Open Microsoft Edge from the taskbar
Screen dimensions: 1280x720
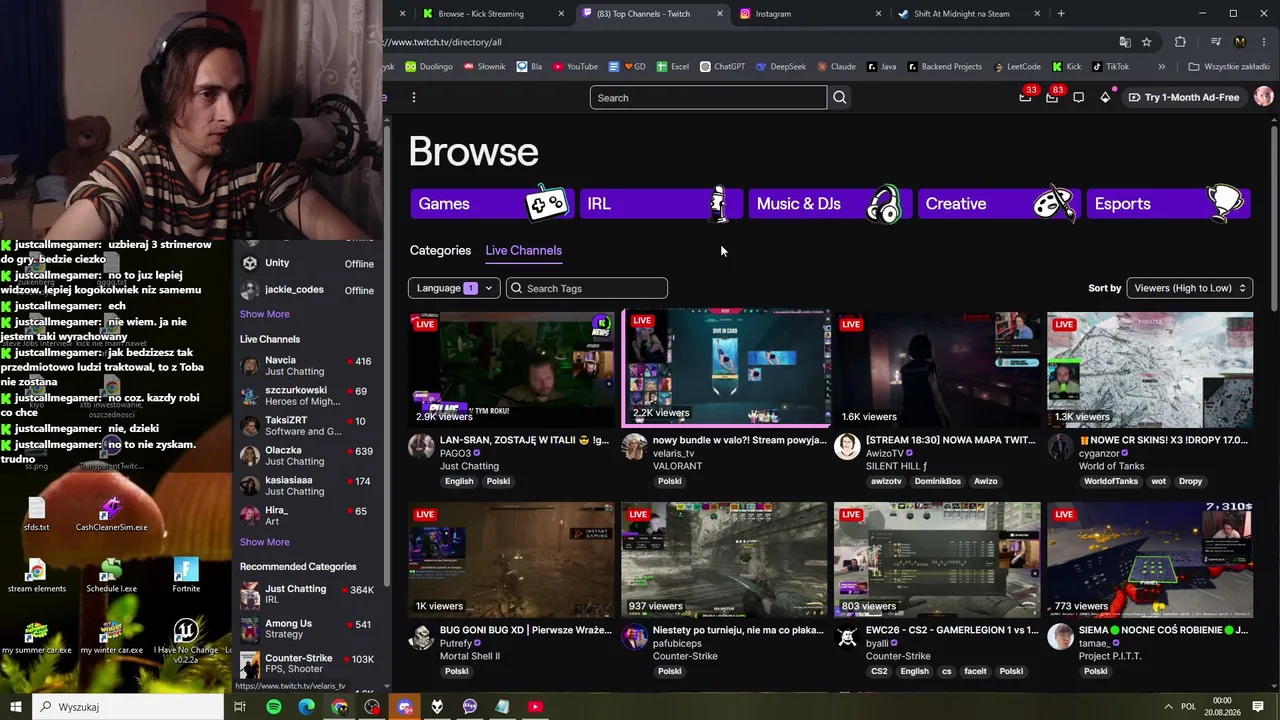click(307, 707)
